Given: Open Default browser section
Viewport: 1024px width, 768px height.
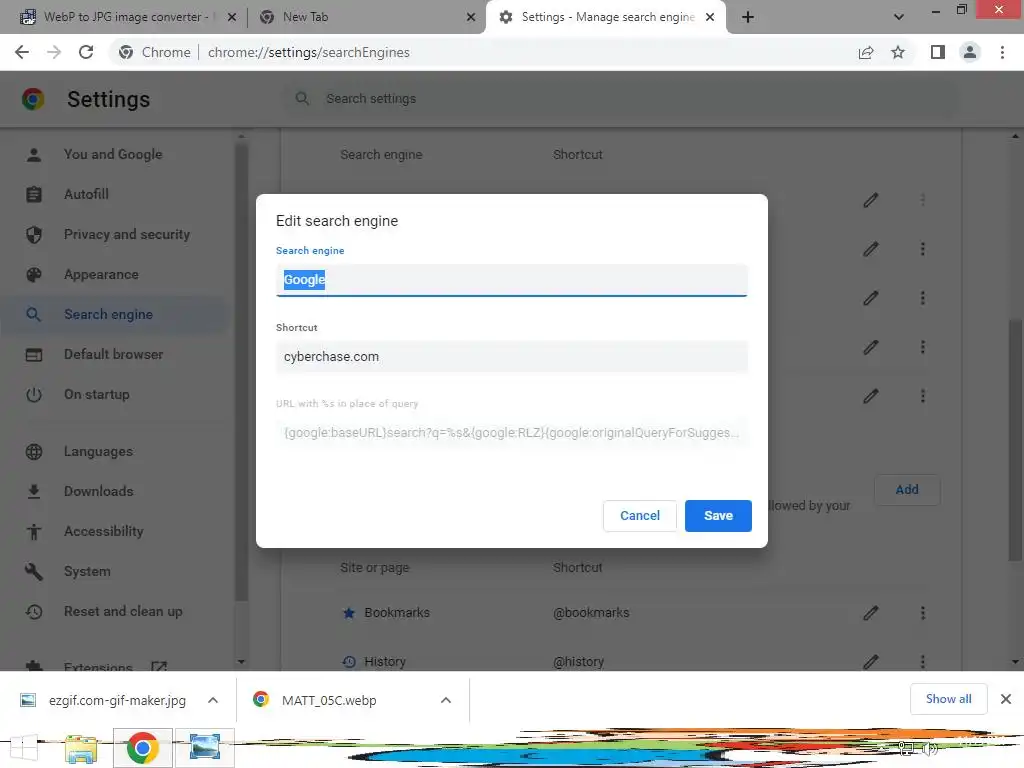Looking at the screenshot, I should (114, 354).
